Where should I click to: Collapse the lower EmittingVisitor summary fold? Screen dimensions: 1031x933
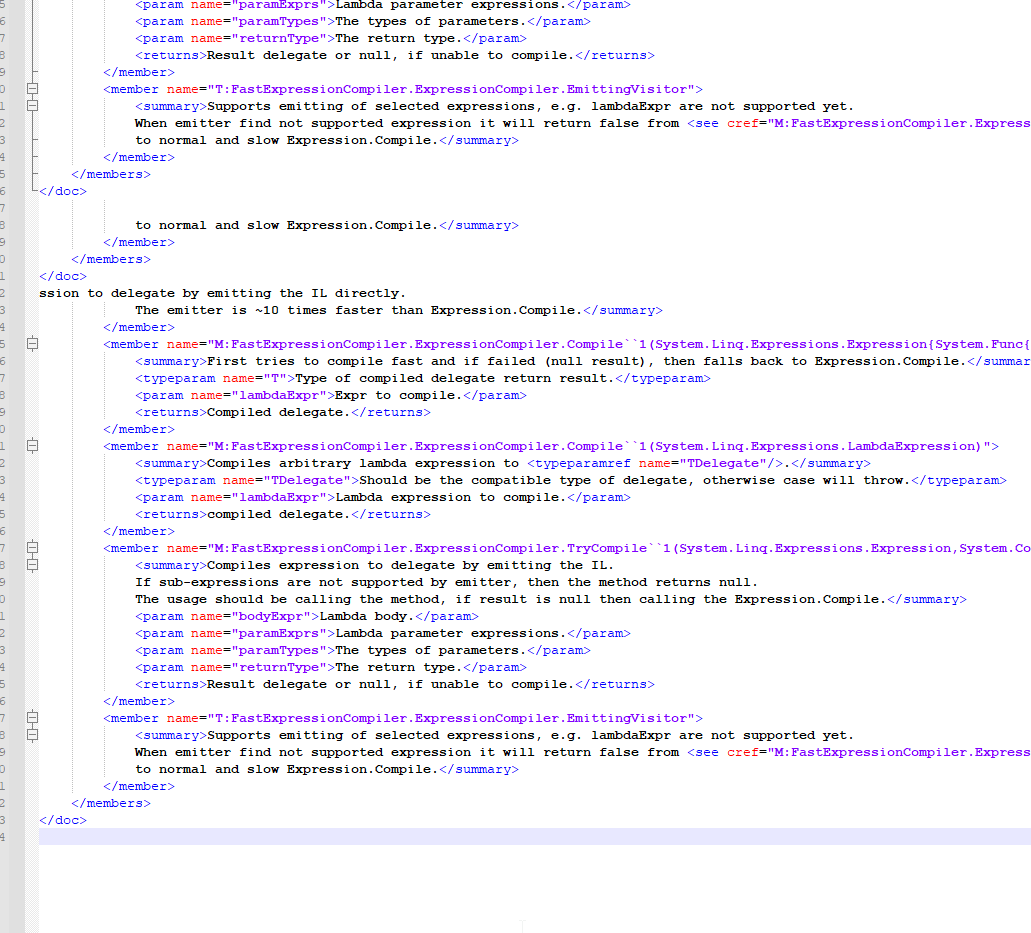pos(33,734)
